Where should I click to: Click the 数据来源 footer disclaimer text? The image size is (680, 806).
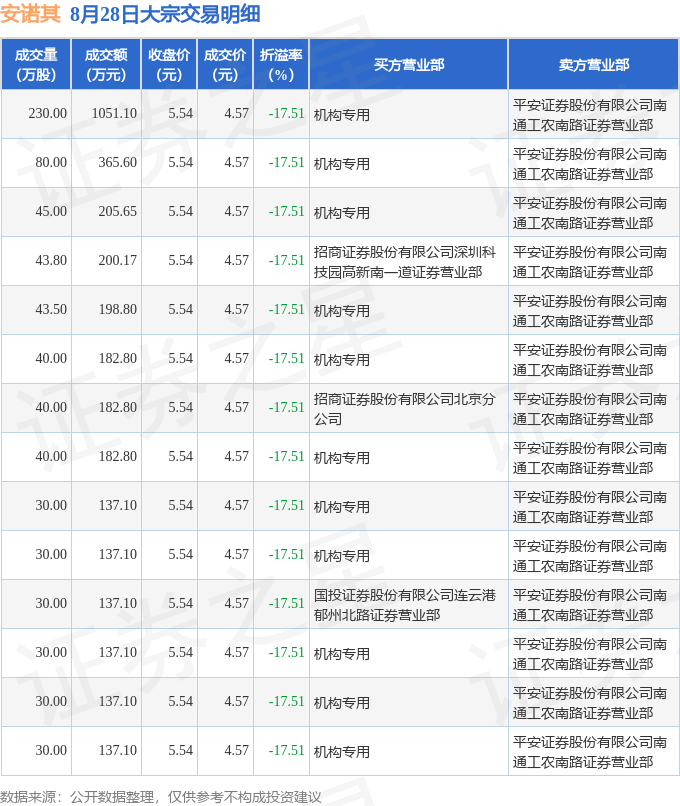pyautogui.click(x=161, y=797)
